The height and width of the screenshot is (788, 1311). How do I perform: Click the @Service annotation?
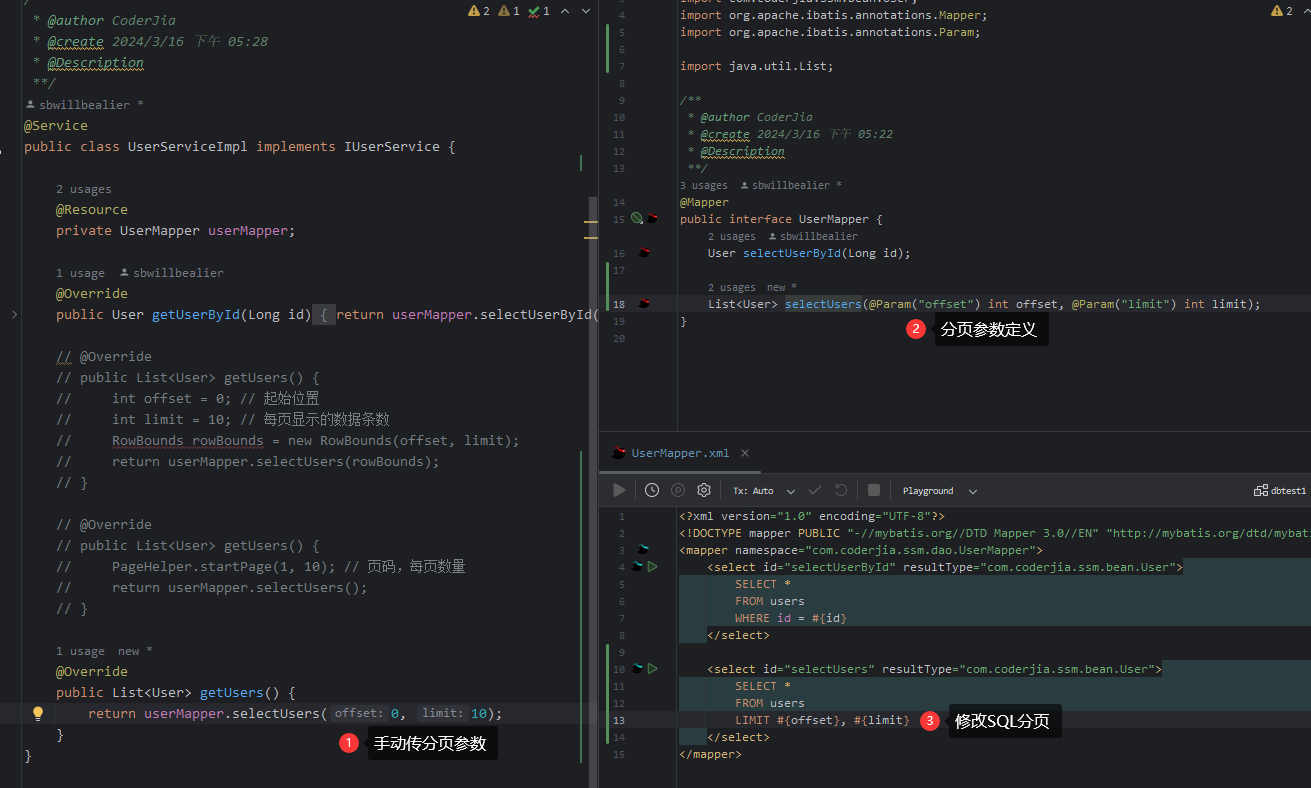(x=56, y=125)
